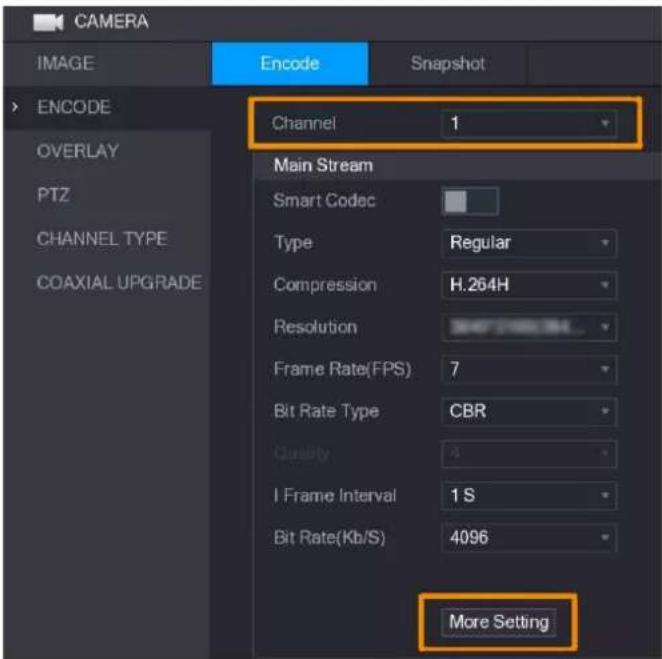This screenshot has height=659, width=662.
Task: Click the camera icon in the header
Action: [48, 22]
